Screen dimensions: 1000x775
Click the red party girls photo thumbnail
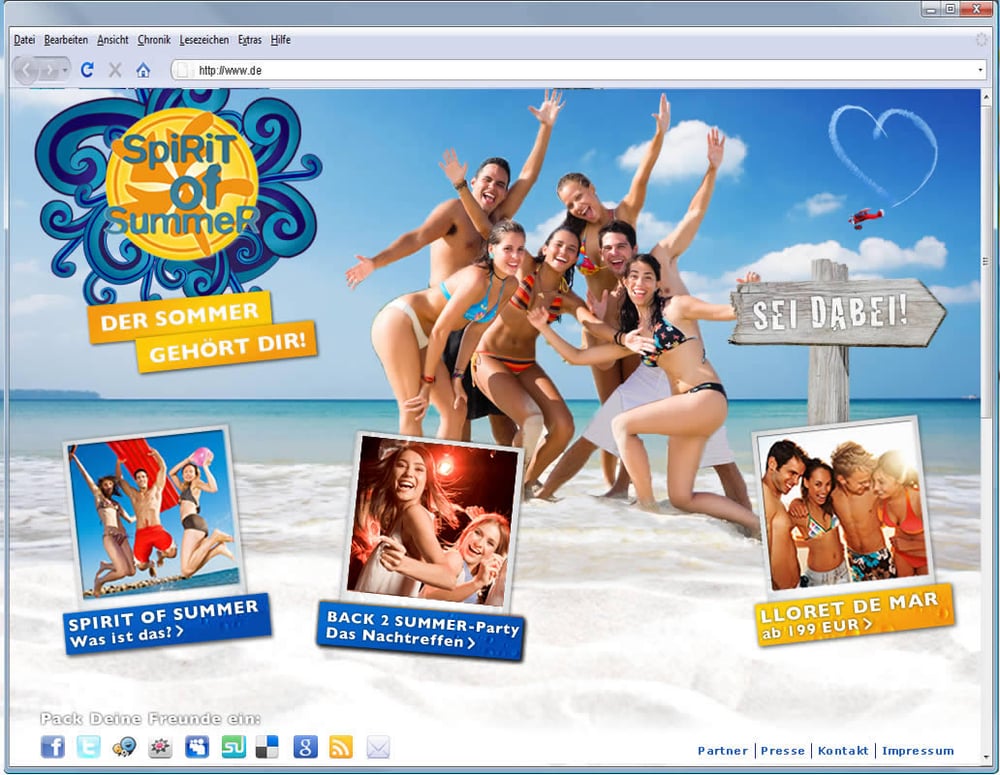click(433, 521)
